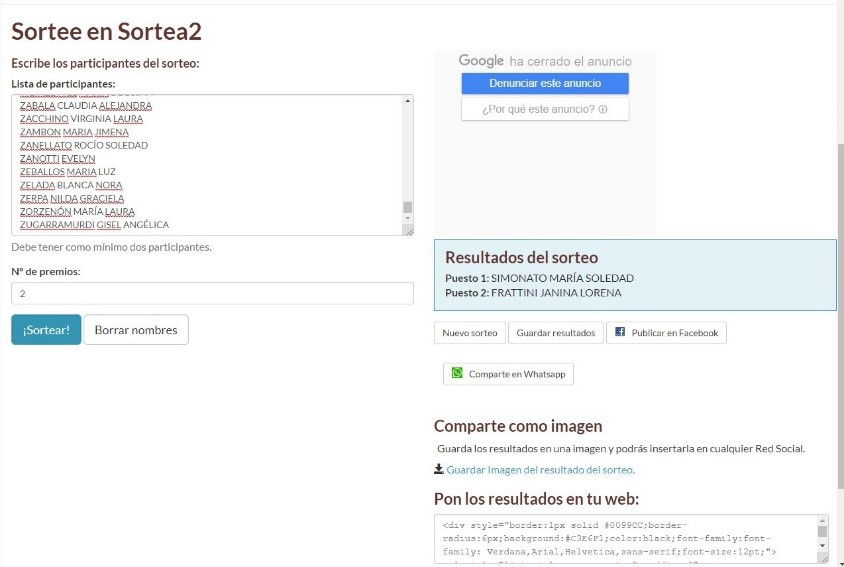844x567 pixels.
Task: Select ZERPA NILDA GRACIELA in the list
Action: 72,198
